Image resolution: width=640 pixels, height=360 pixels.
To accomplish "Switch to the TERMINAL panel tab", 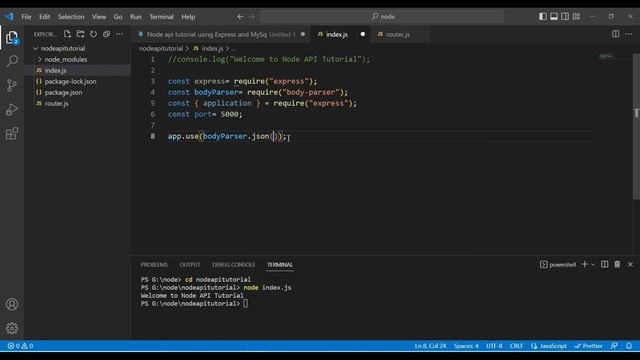I will click(280, 264).
